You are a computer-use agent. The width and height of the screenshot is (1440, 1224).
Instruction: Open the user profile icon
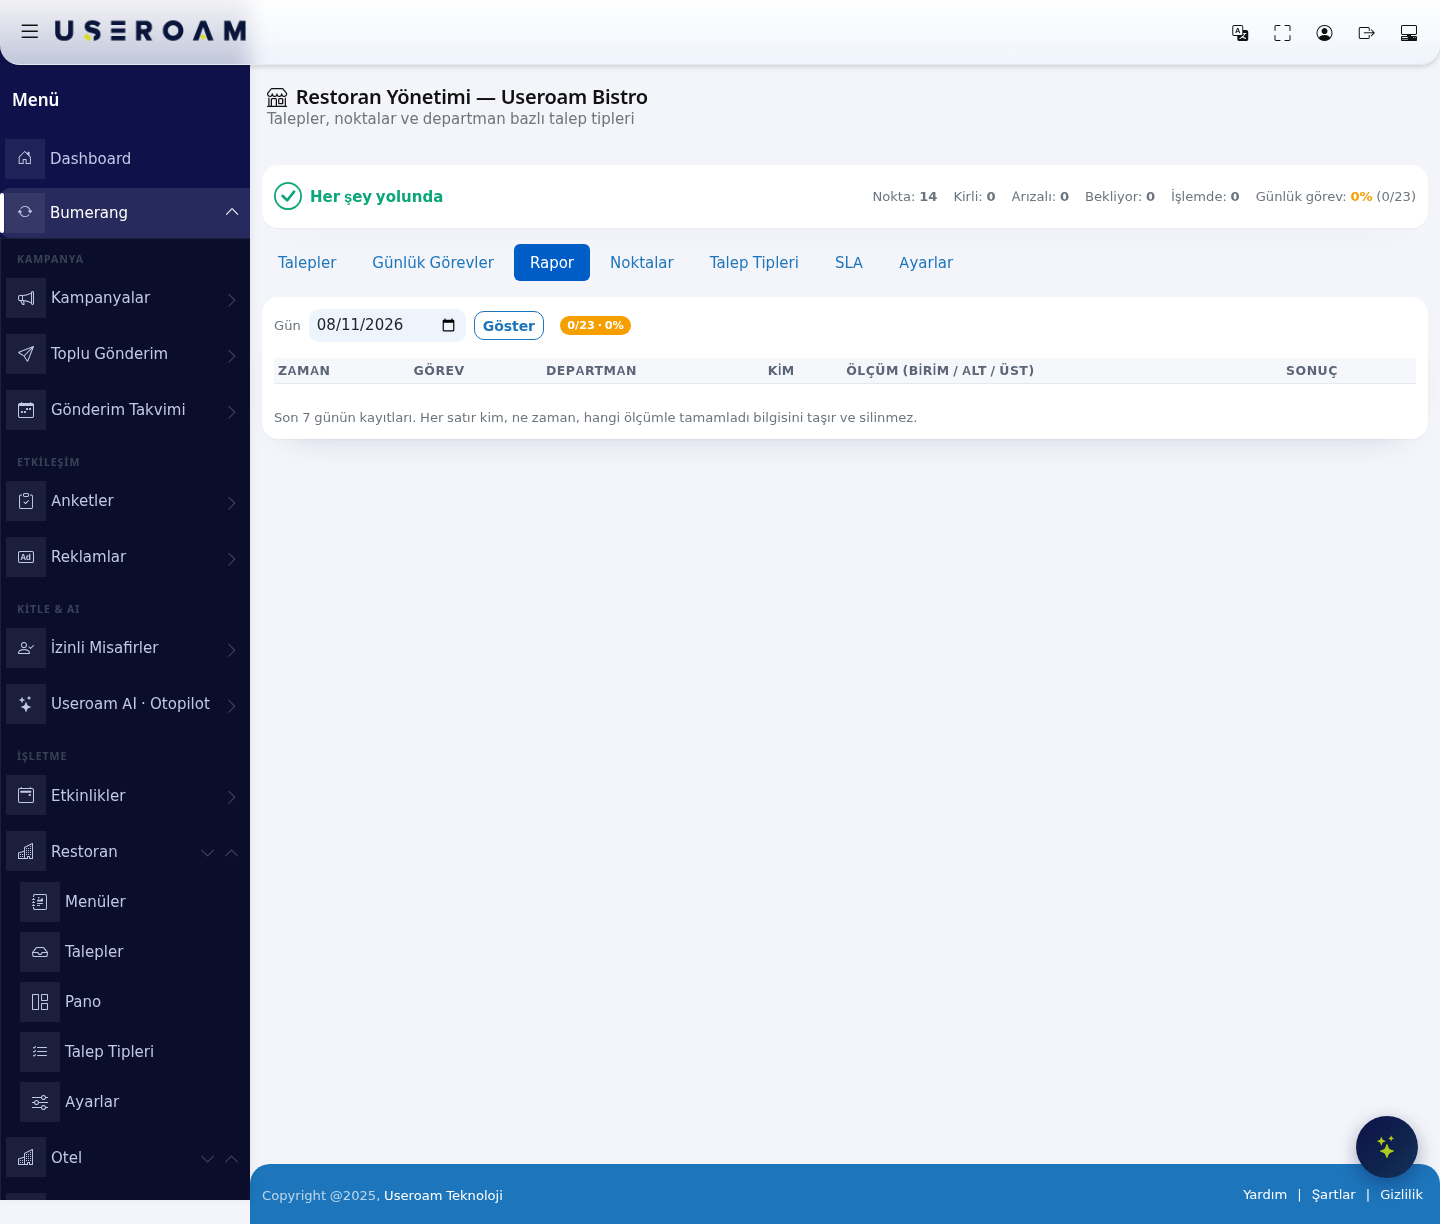[1324, 33]
